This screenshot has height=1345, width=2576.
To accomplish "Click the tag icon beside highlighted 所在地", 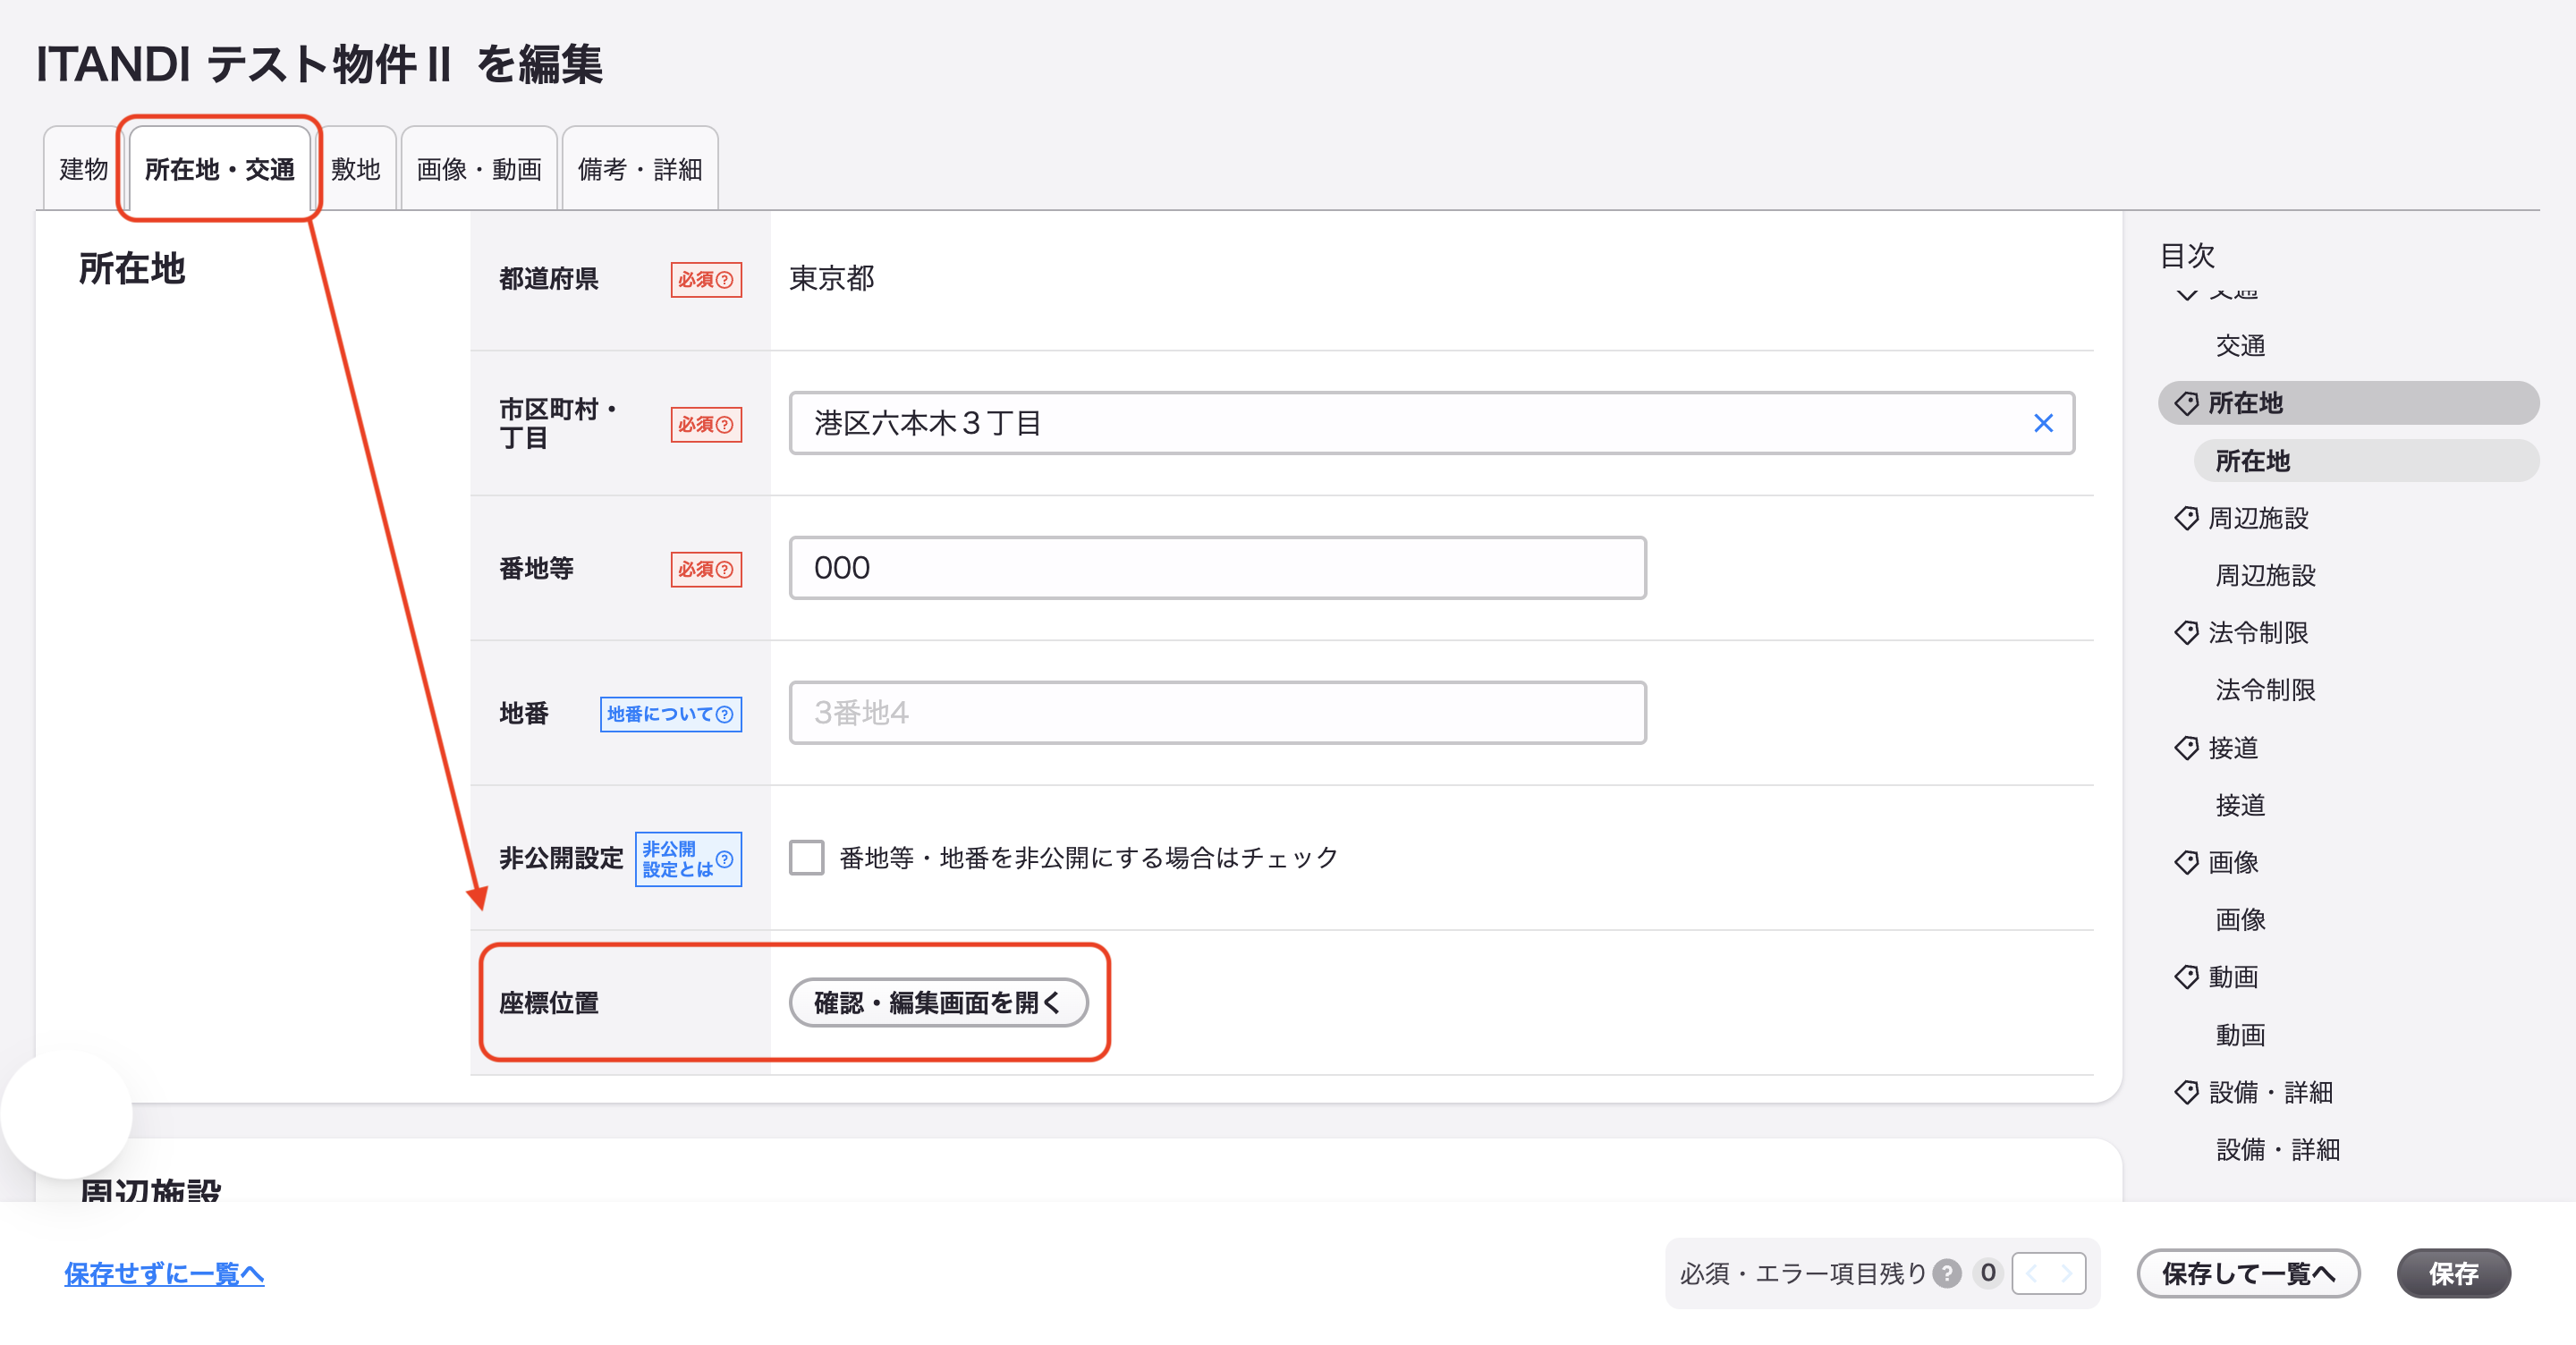I will [x=2186, y=403].
